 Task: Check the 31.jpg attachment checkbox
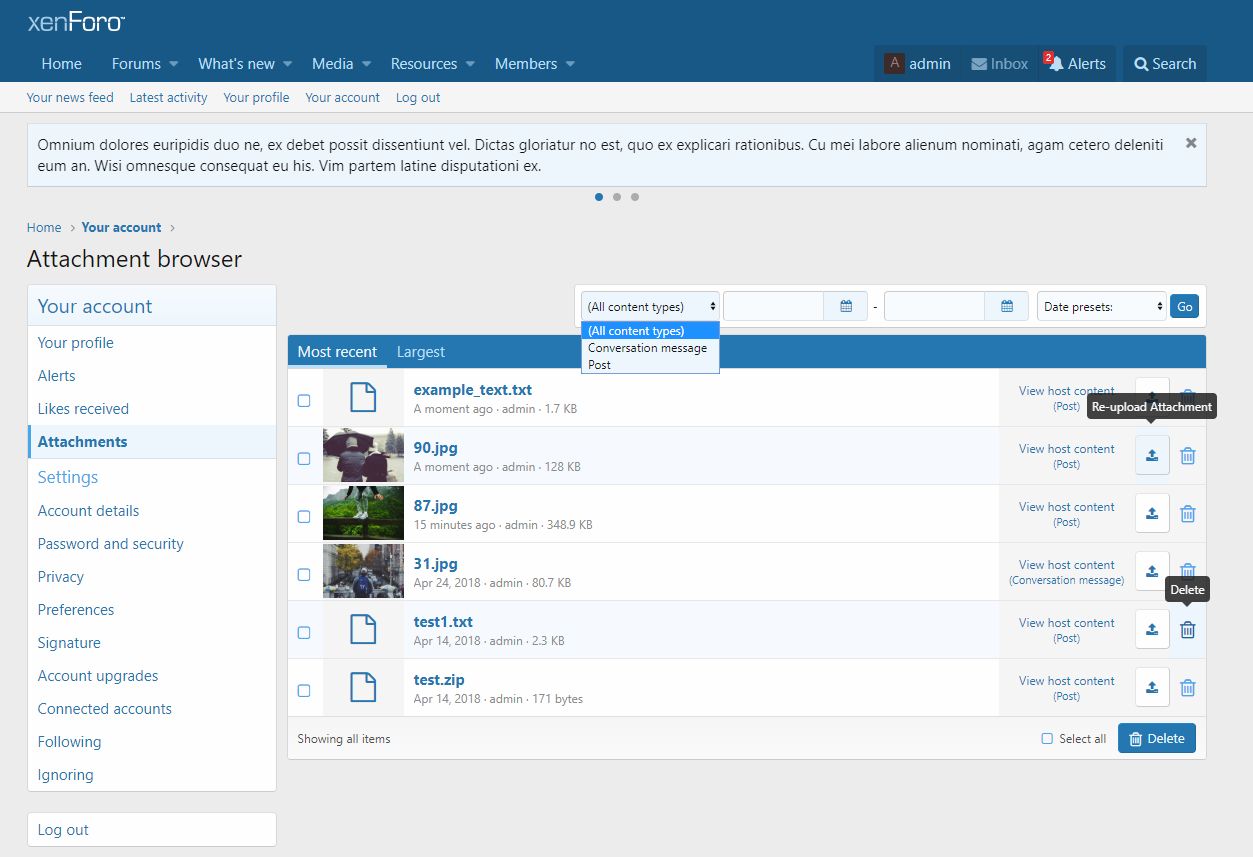click(x=304, y=574)
